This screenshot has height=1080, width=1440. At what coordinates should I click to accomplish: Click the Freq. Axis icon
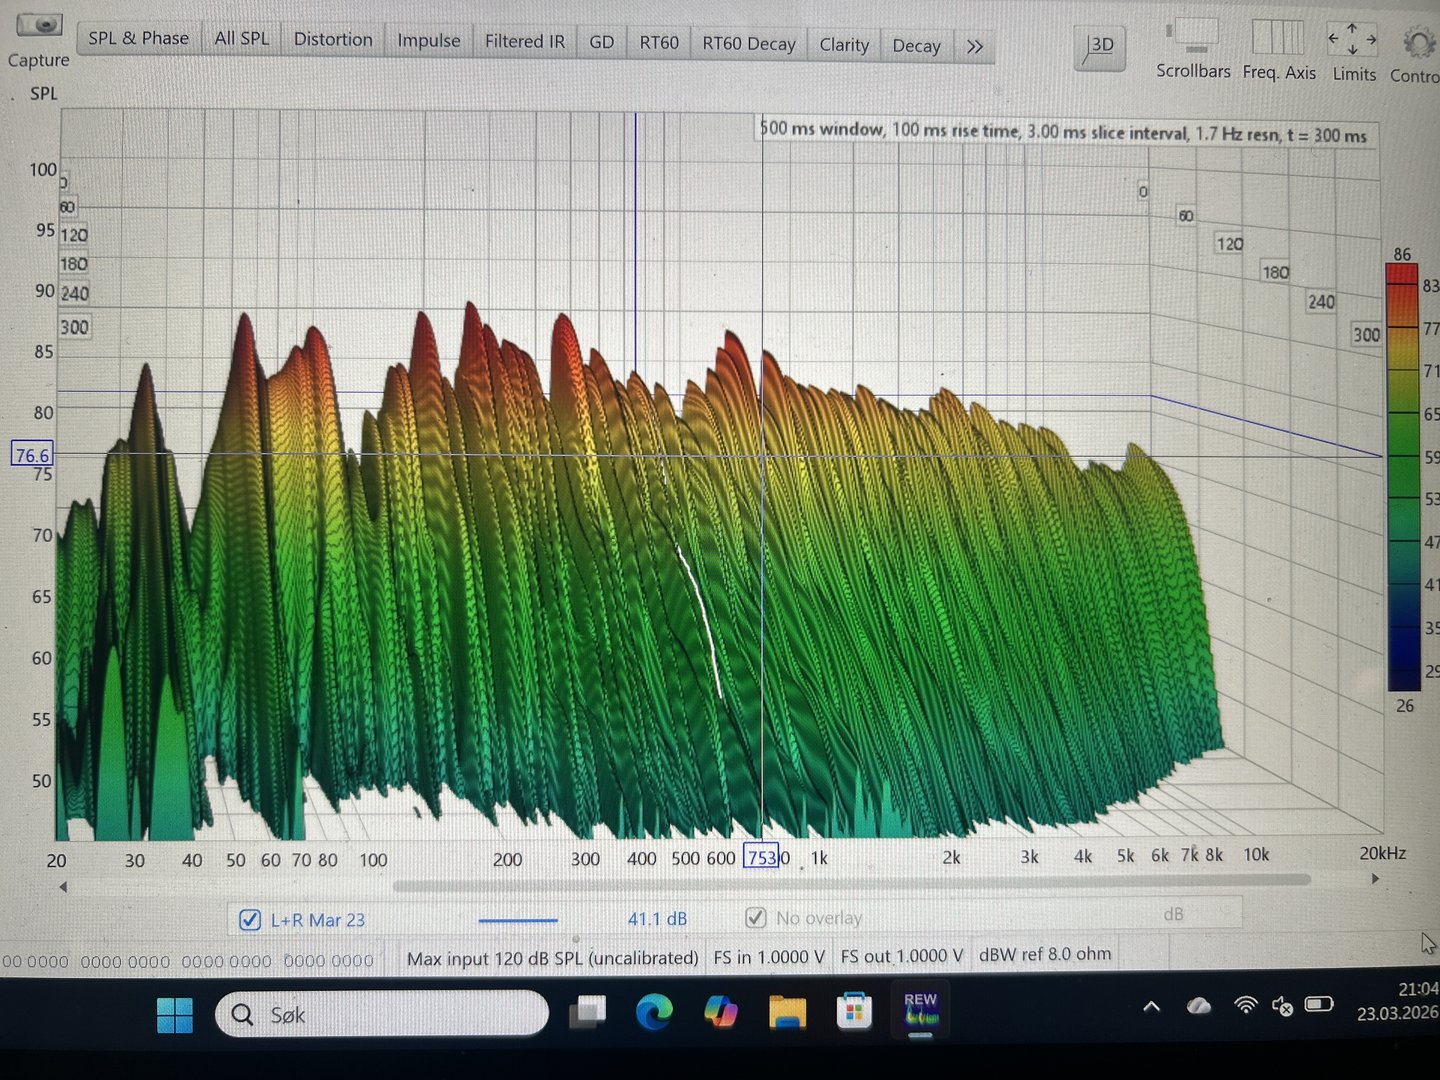(1278, 39)
